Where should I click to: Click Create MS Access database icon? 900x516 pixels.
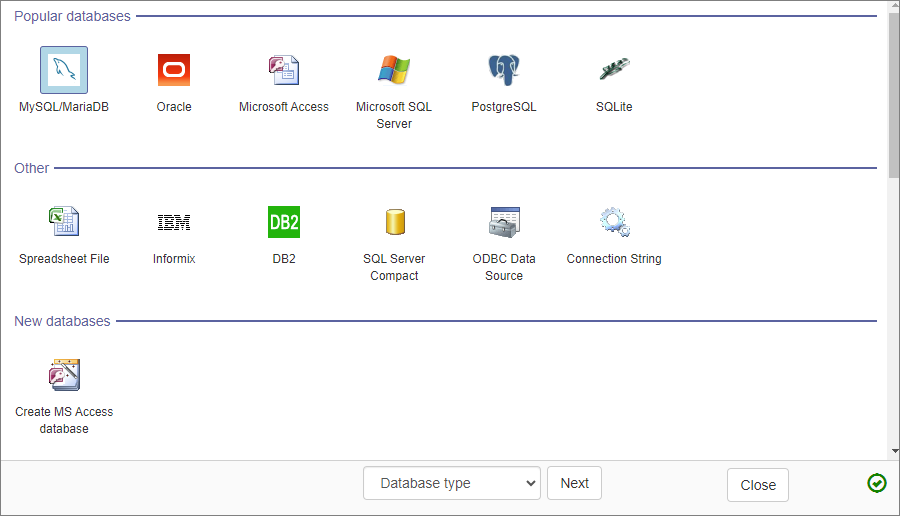64,375
